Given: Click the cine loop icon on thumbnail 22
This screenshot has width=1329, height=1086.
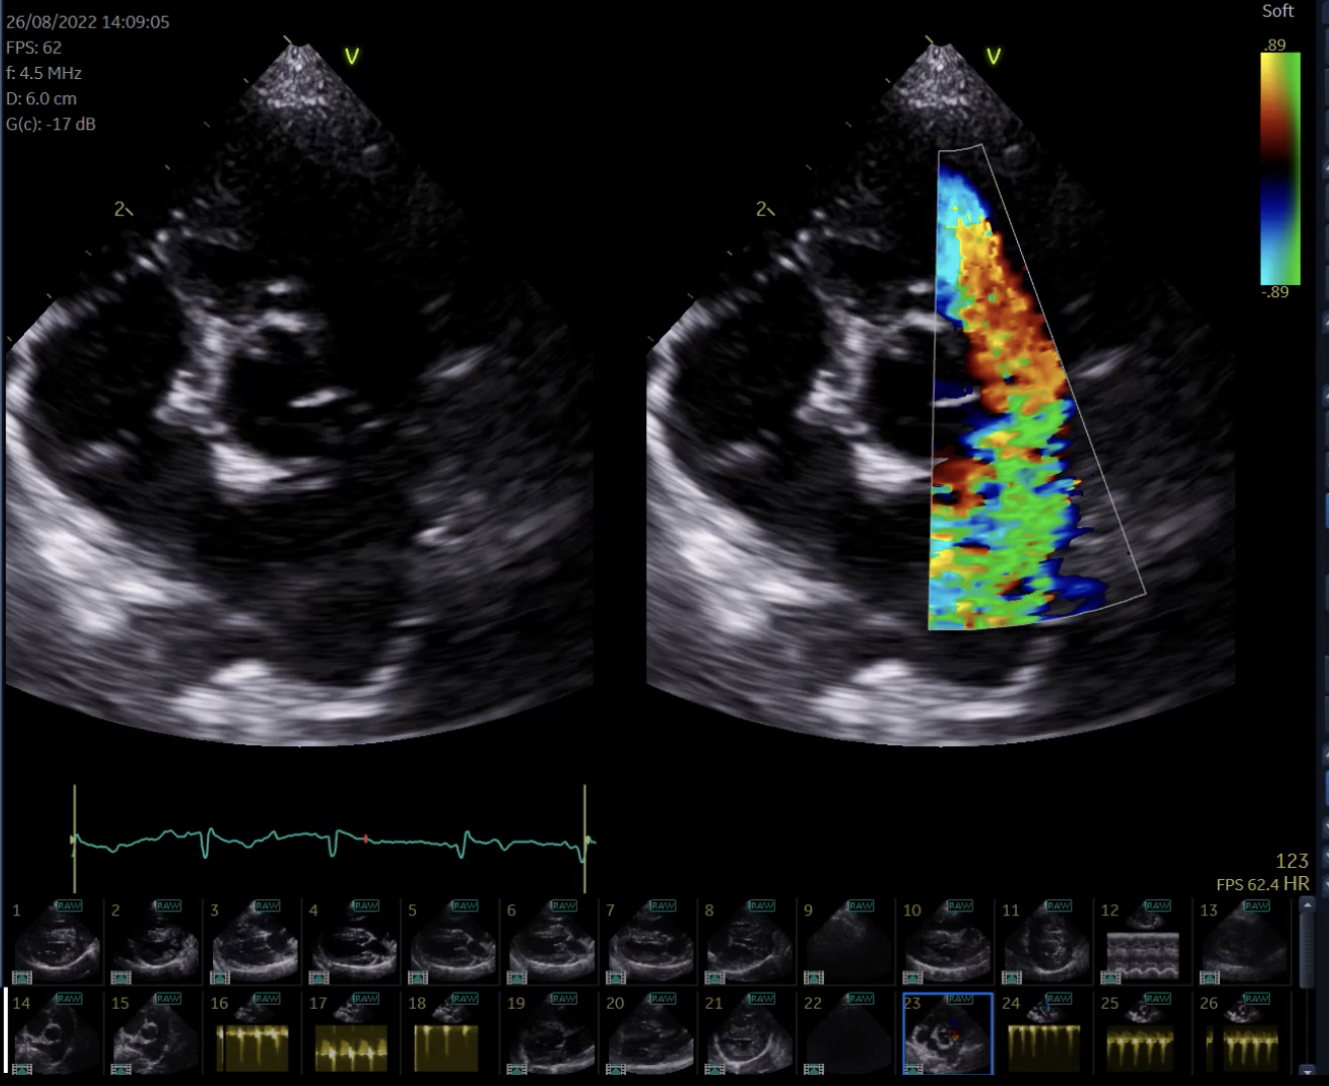Looking at the screenshot, I should point(813,1069).
